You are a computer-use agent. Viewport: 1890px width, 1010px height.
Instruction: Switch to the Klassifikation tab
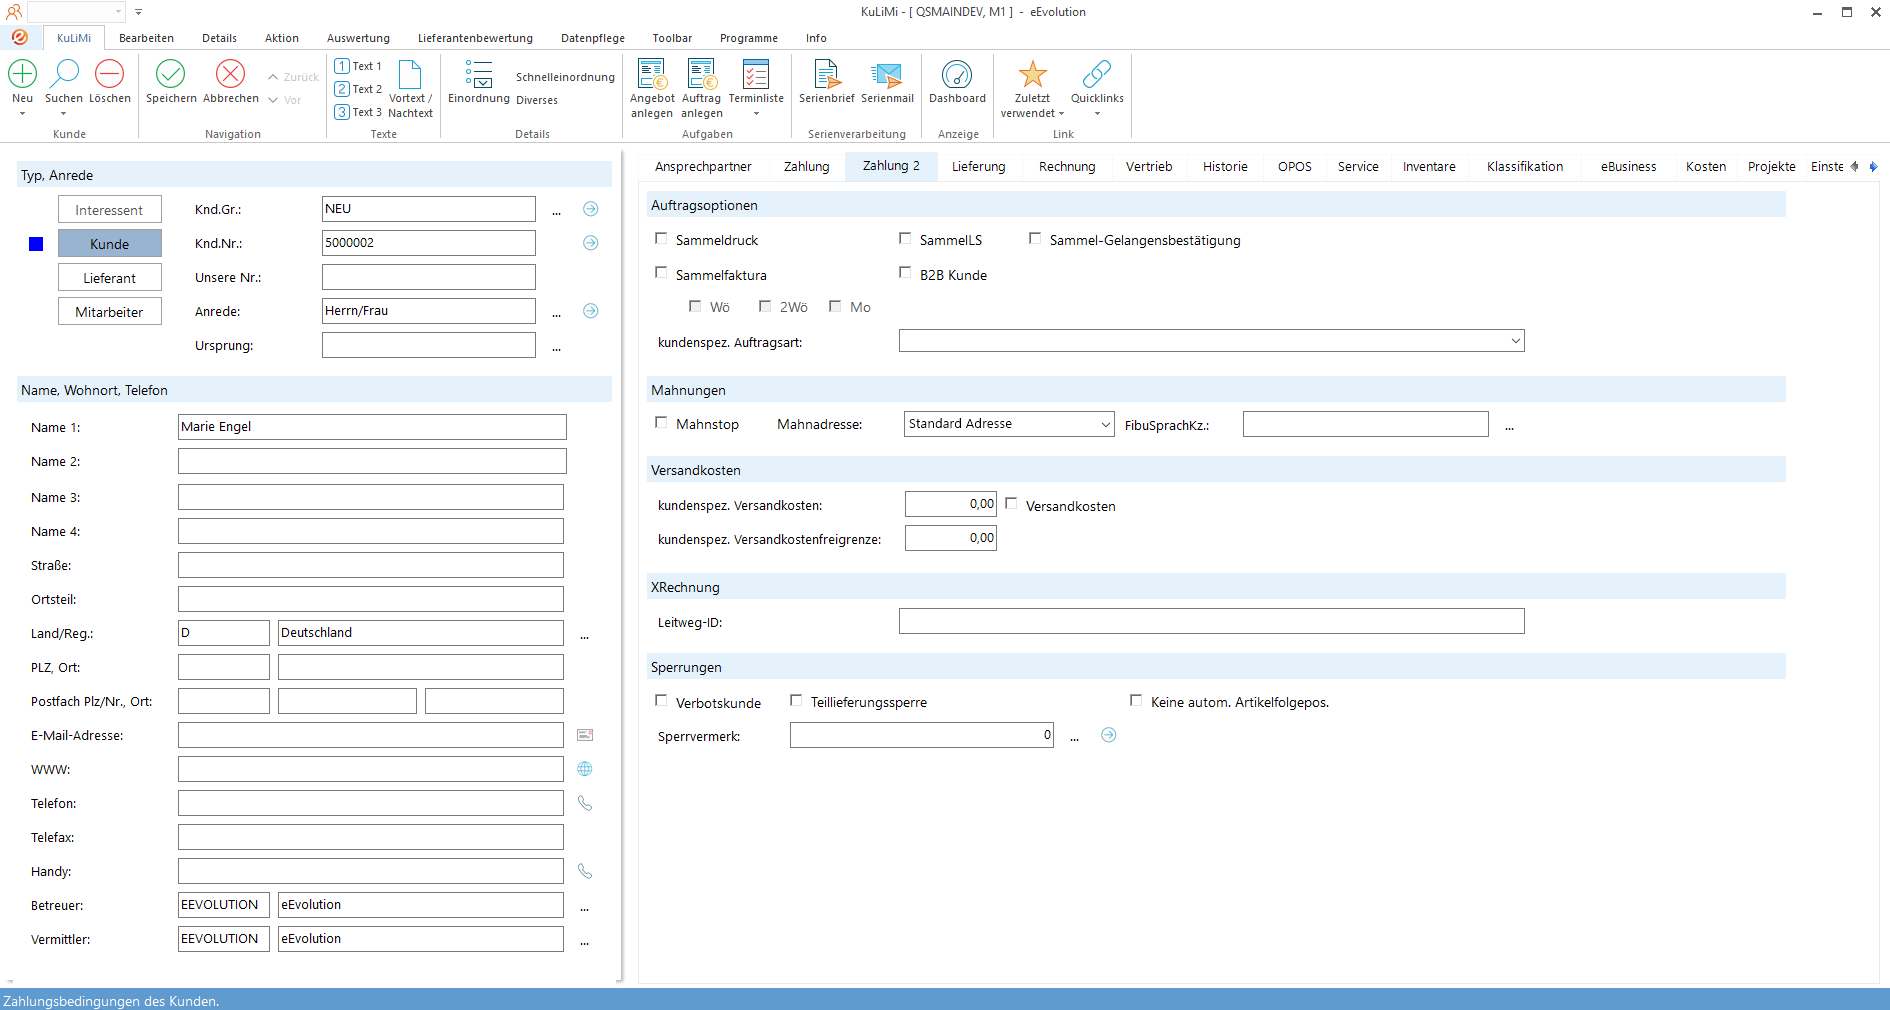(x=1524, y=167)
